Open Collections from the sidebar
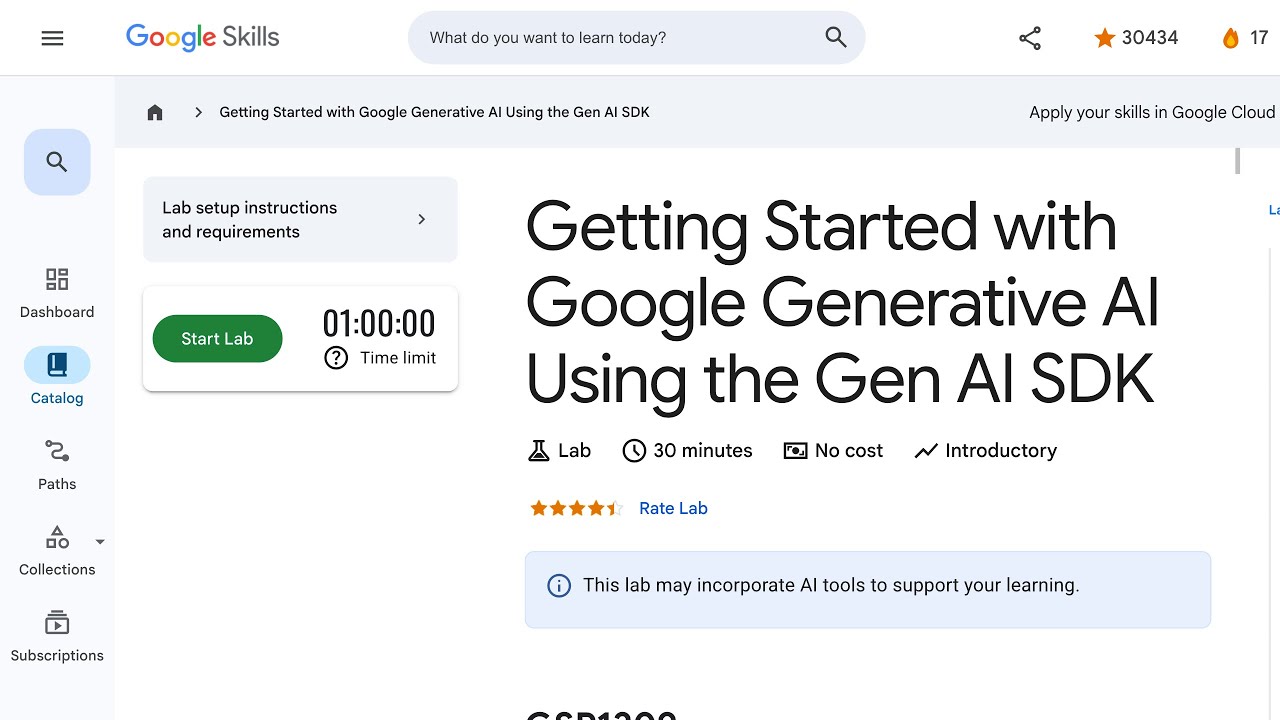This screenshot has height=720, width=1280. click(57, 551)
